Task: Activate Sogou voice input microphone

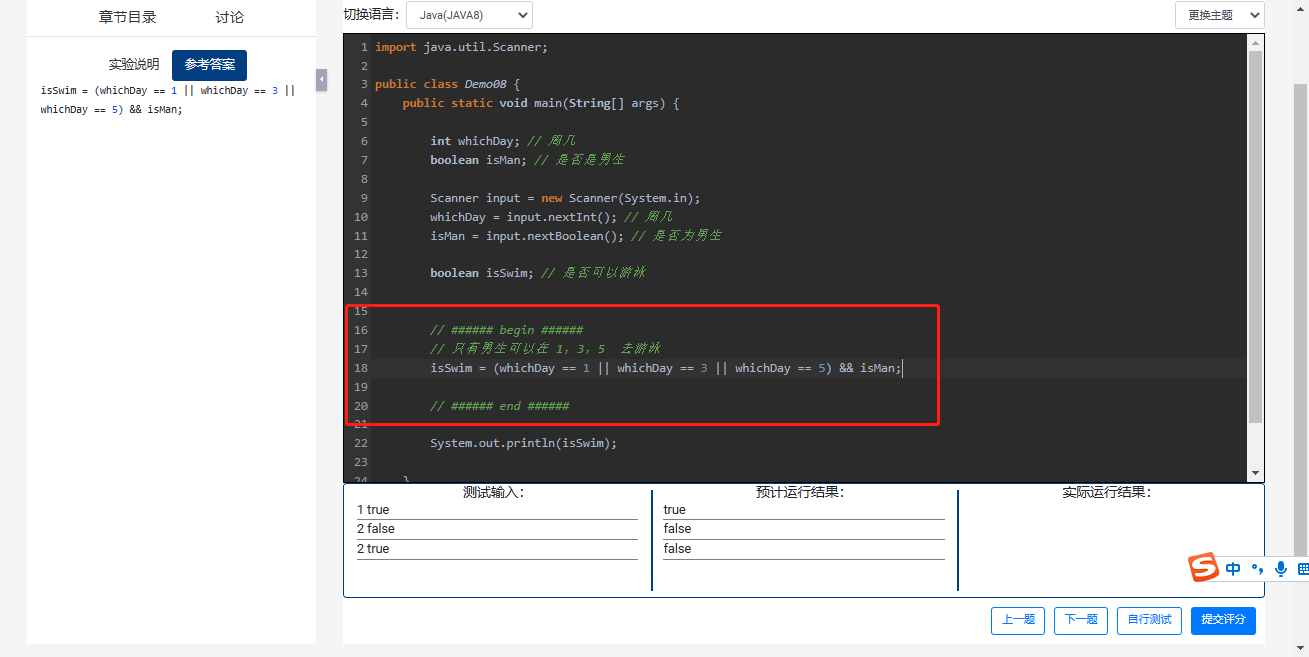Action: tap(1280, 569)
